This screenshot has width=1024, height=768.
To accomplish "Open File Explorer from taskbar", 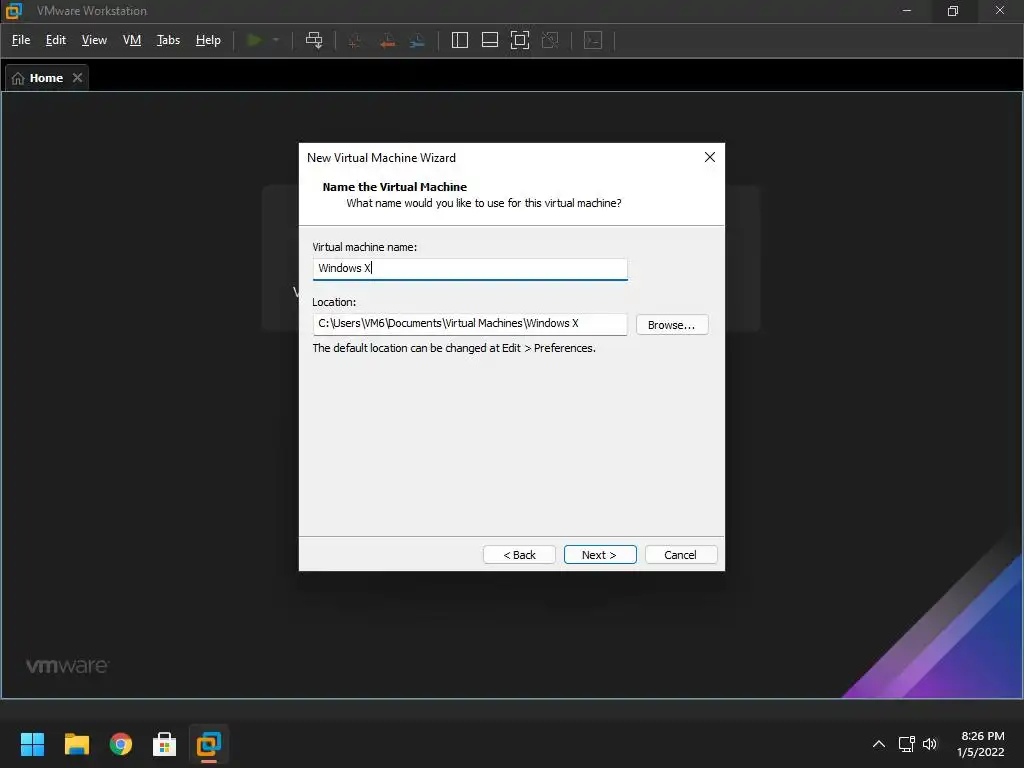I will tap(76, 744).
